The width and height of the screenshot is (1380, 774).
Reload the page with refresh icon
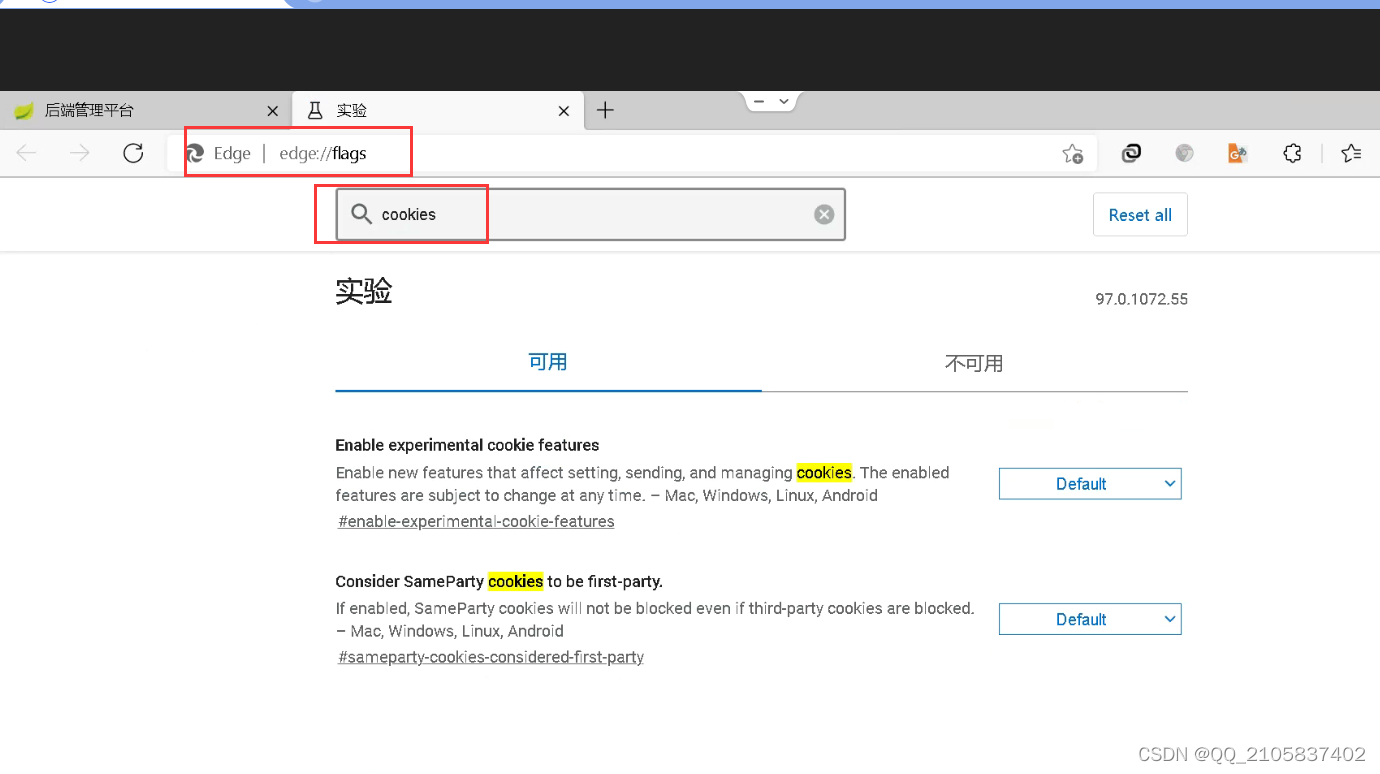(133, 153)
